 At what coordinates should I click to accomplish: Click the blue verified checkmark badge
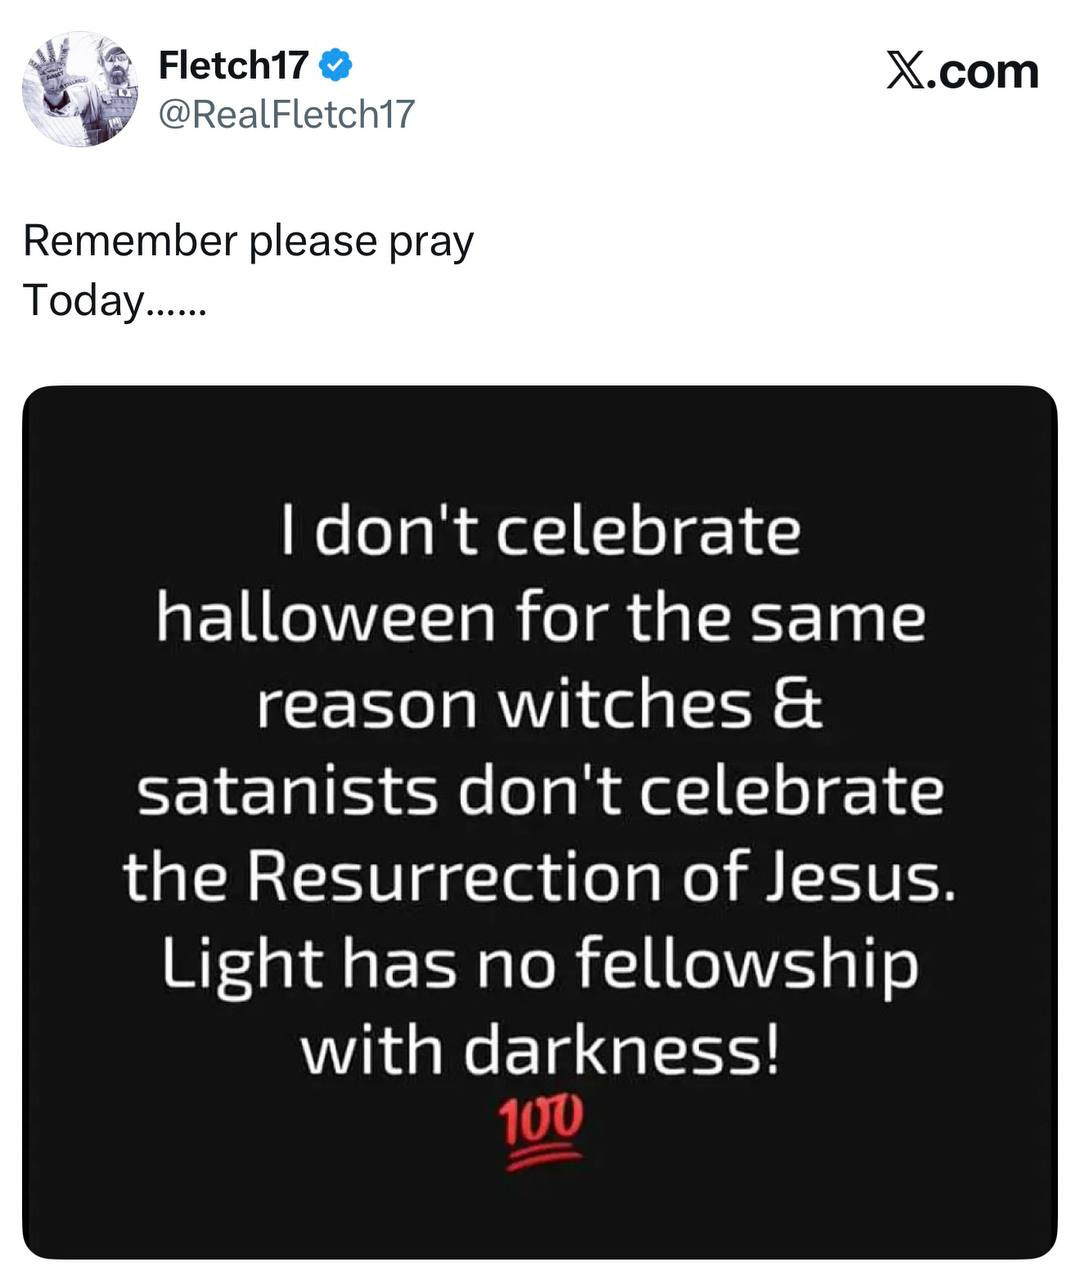click(x=336, y=67)
